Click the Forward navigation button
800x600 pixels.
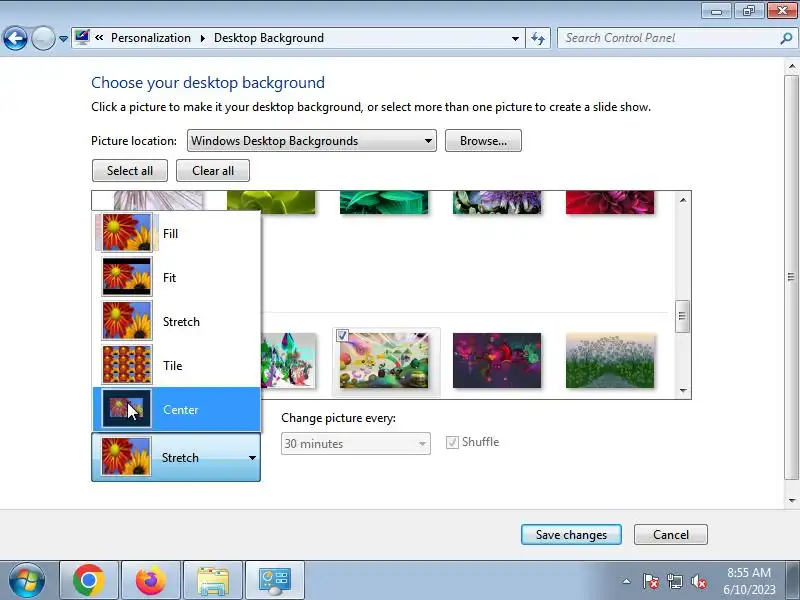pyautogui.click(x=43, y=38)
